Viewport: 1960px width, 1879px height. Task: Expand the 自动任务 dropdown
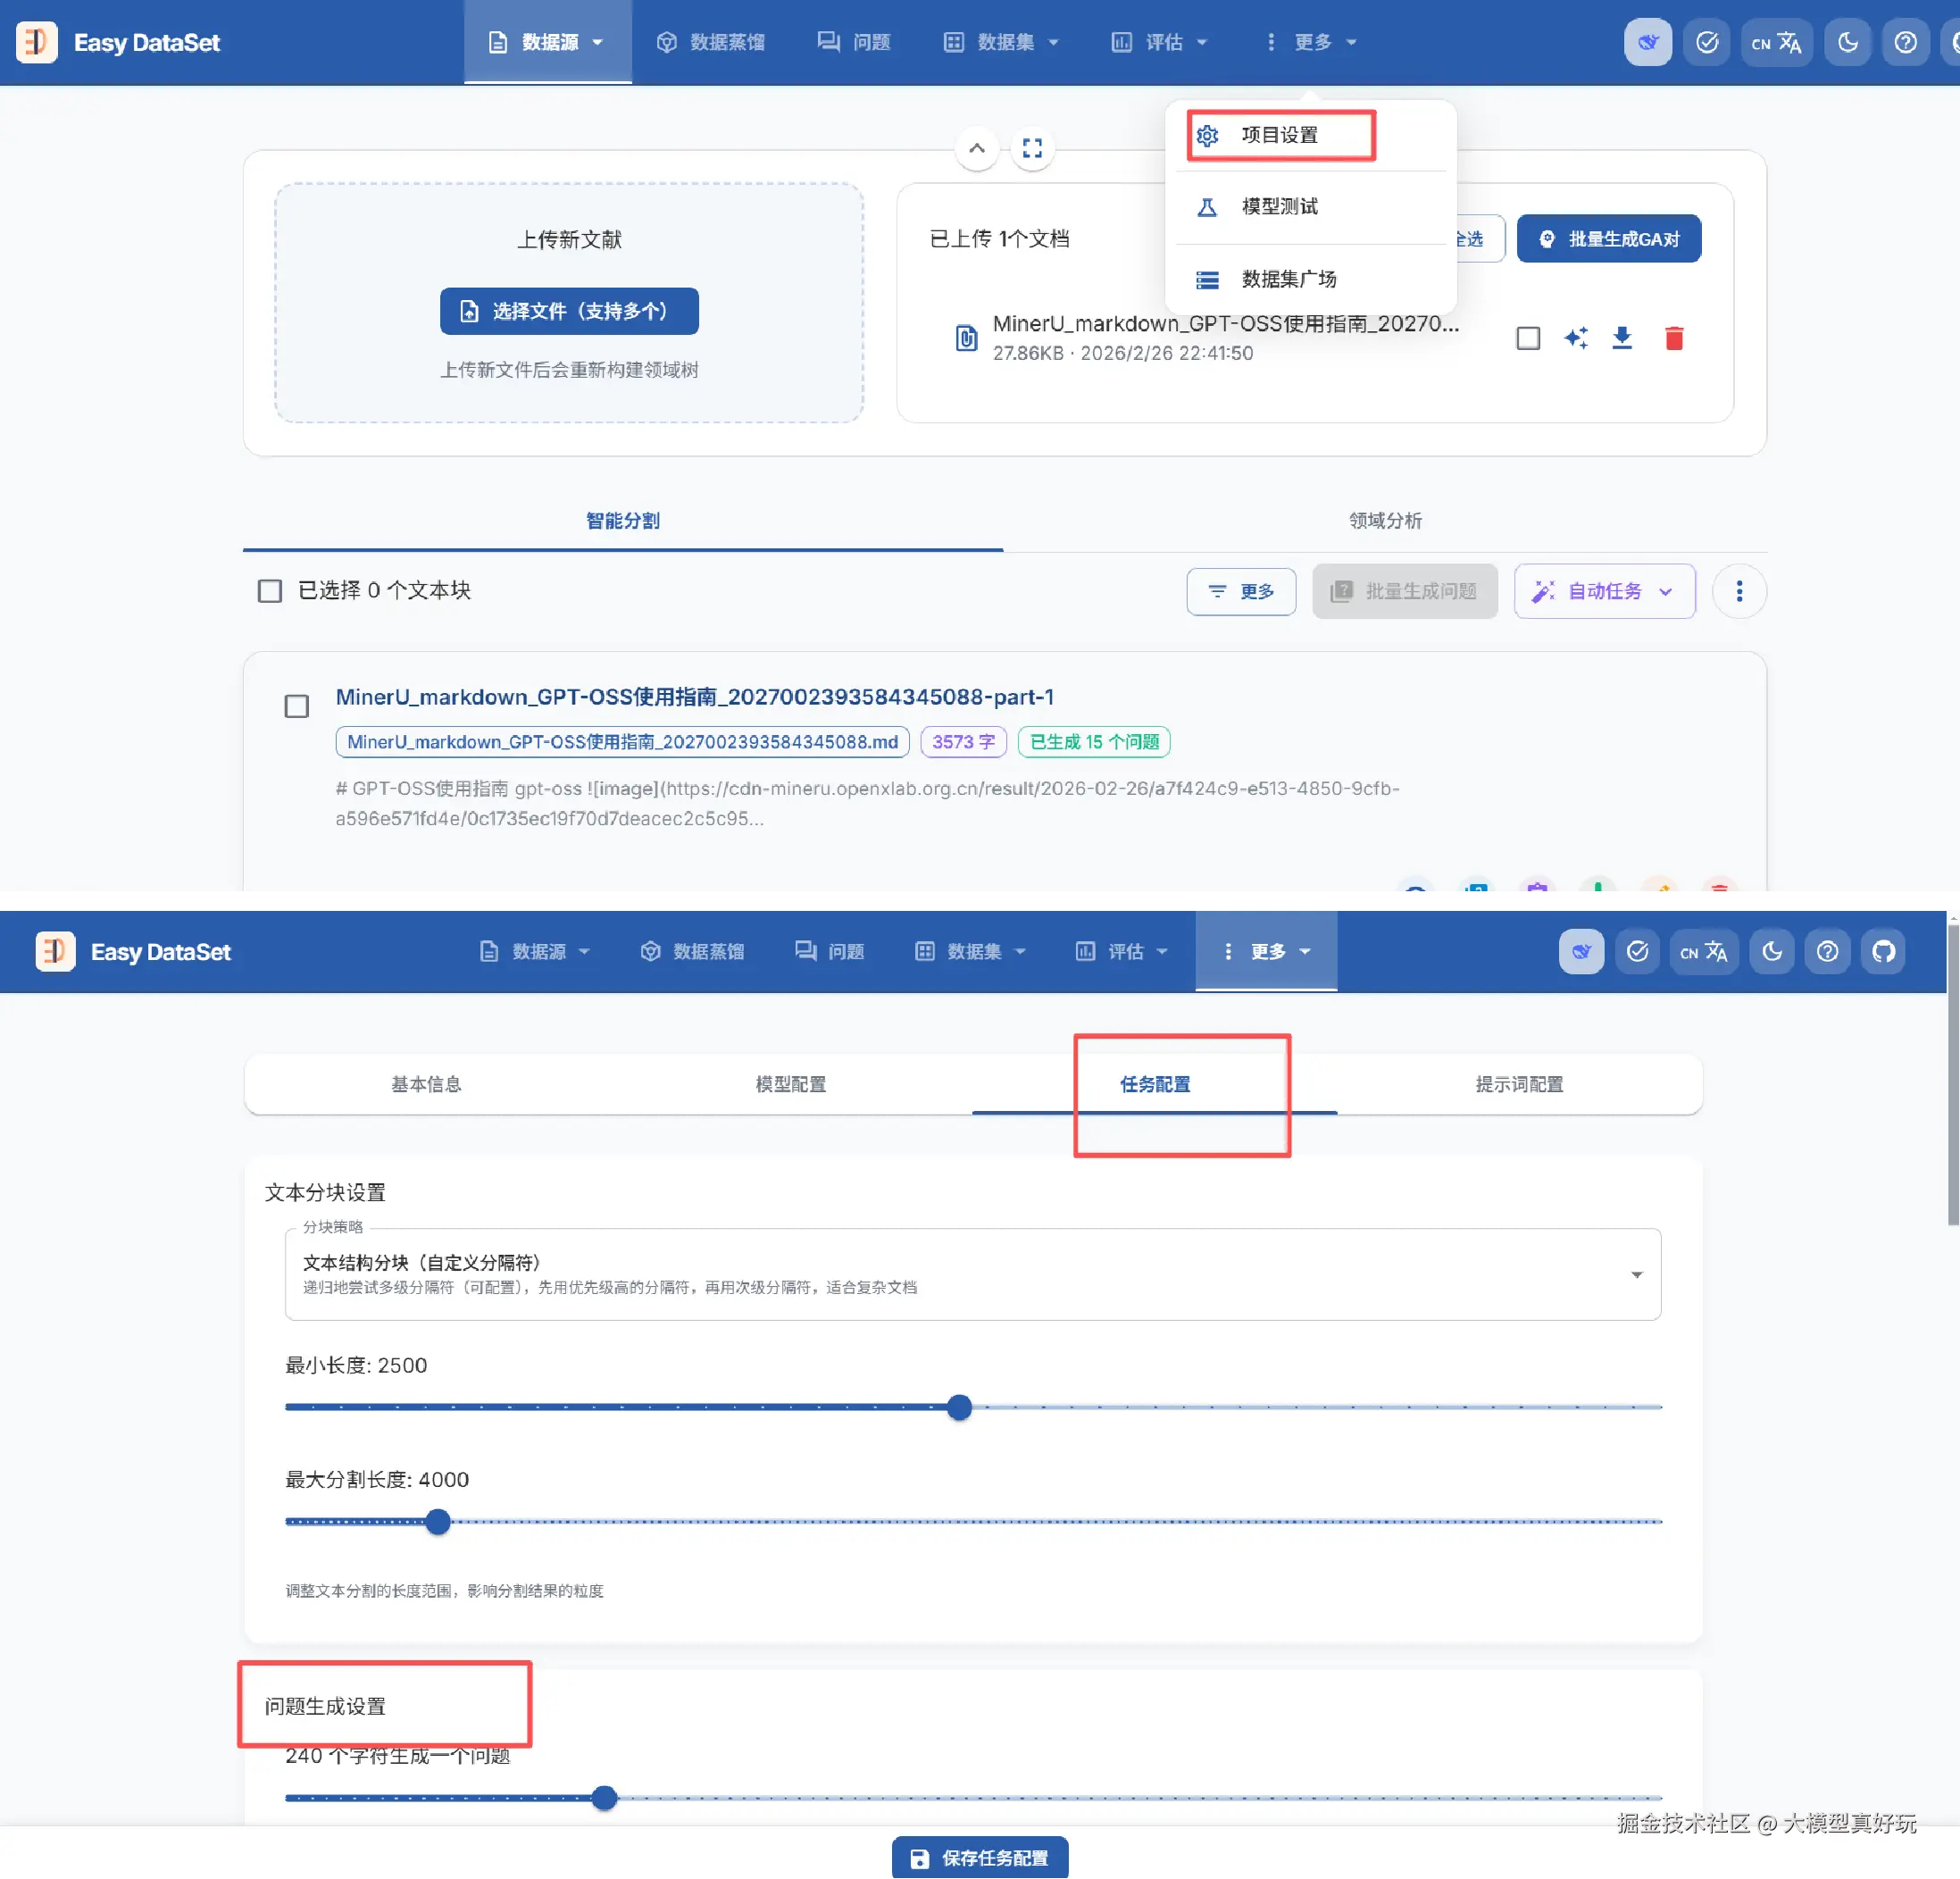pyautogui.click(x=1604, y=591)
